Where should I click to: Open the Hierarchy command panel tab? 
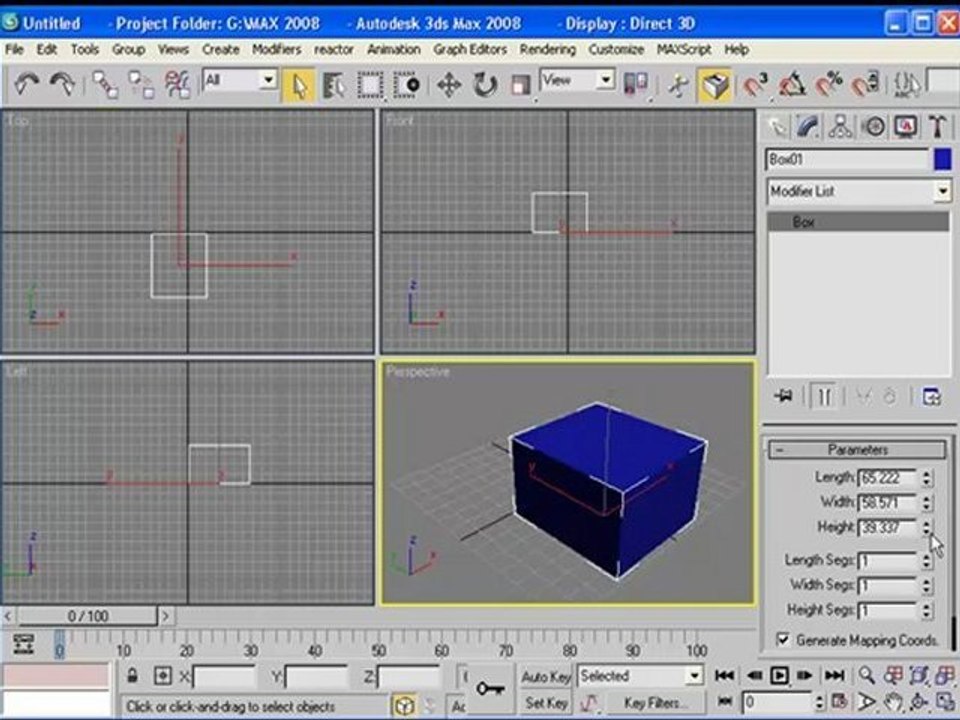pyautogui.click(x=841, y=127)
